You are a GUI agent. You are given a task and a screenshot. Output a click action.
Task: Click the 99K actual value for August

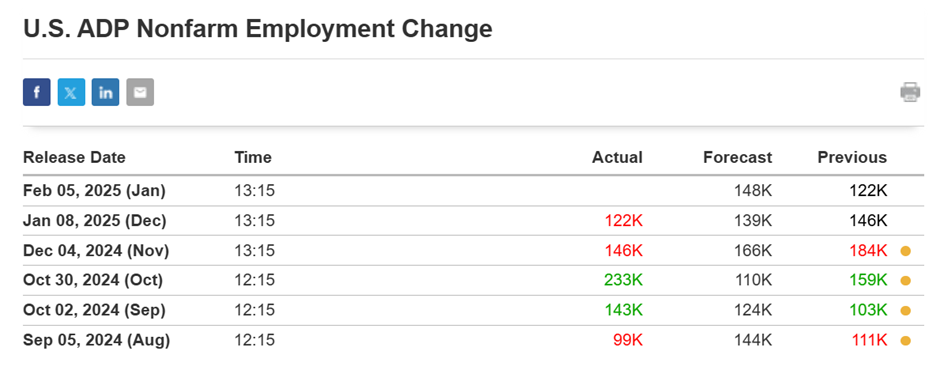pyautogui.click(x=628, y=341)
